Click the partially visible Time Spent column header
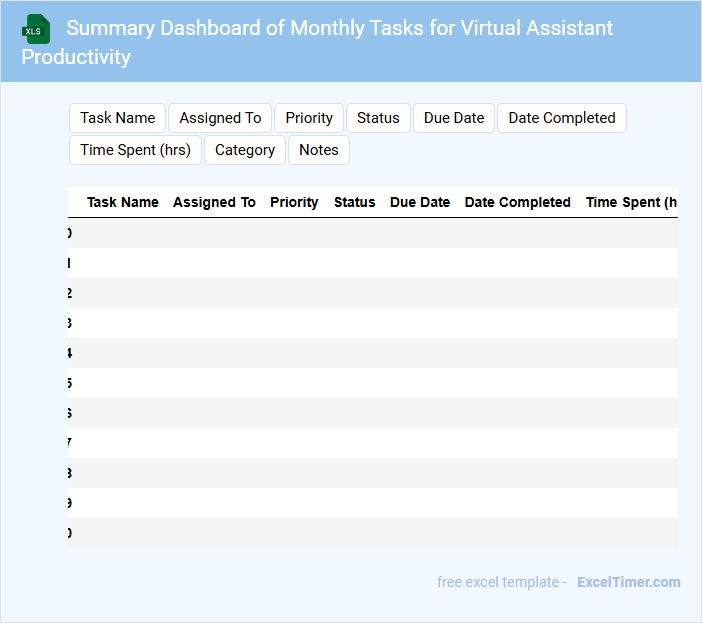This screenshot has height=623, width=702. [x=631, y=202]
